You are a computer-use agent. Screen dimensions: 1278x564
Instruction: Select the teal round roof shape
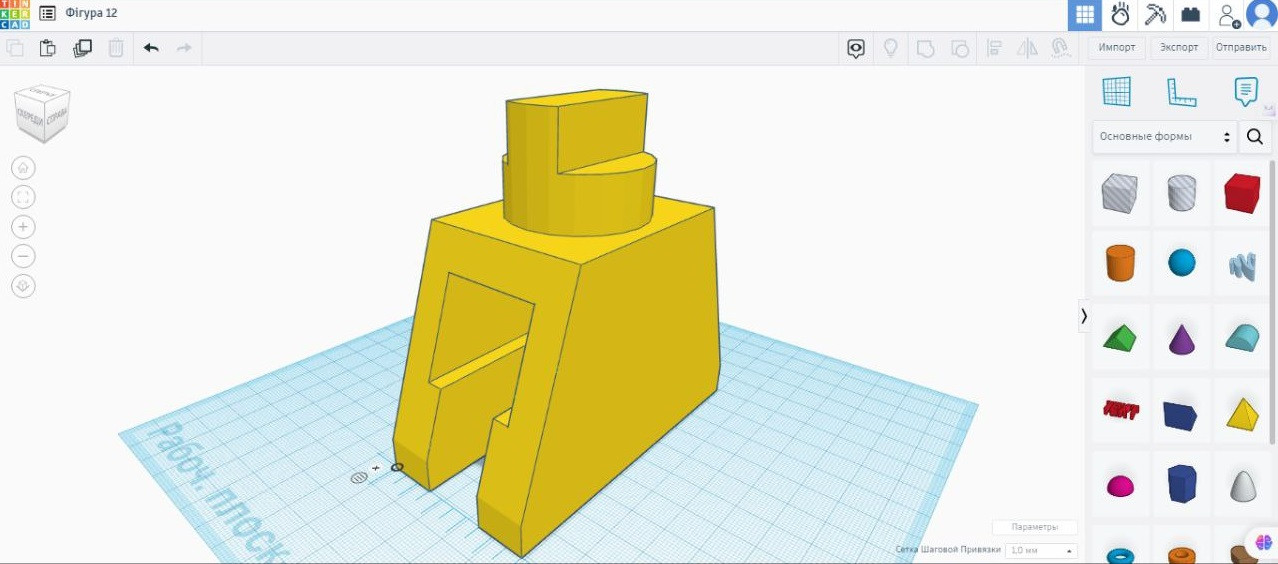pyautogui.click(x=1242, y=337)
